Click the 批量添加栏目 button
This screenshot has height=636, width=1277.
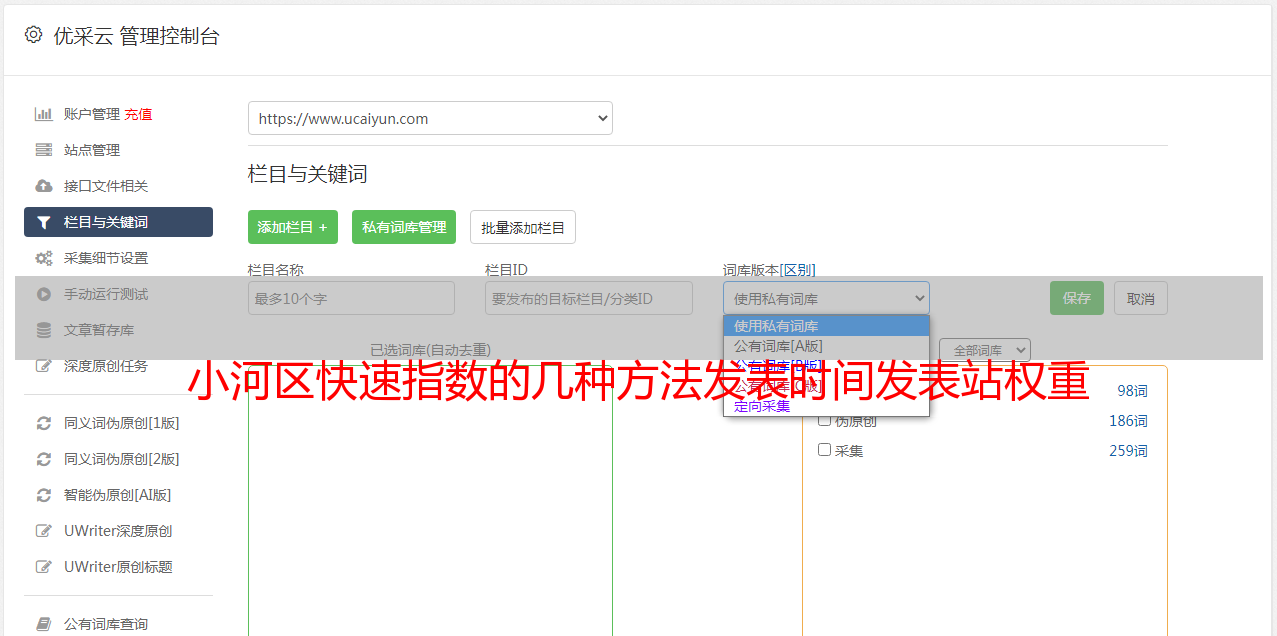click(523, 227)
